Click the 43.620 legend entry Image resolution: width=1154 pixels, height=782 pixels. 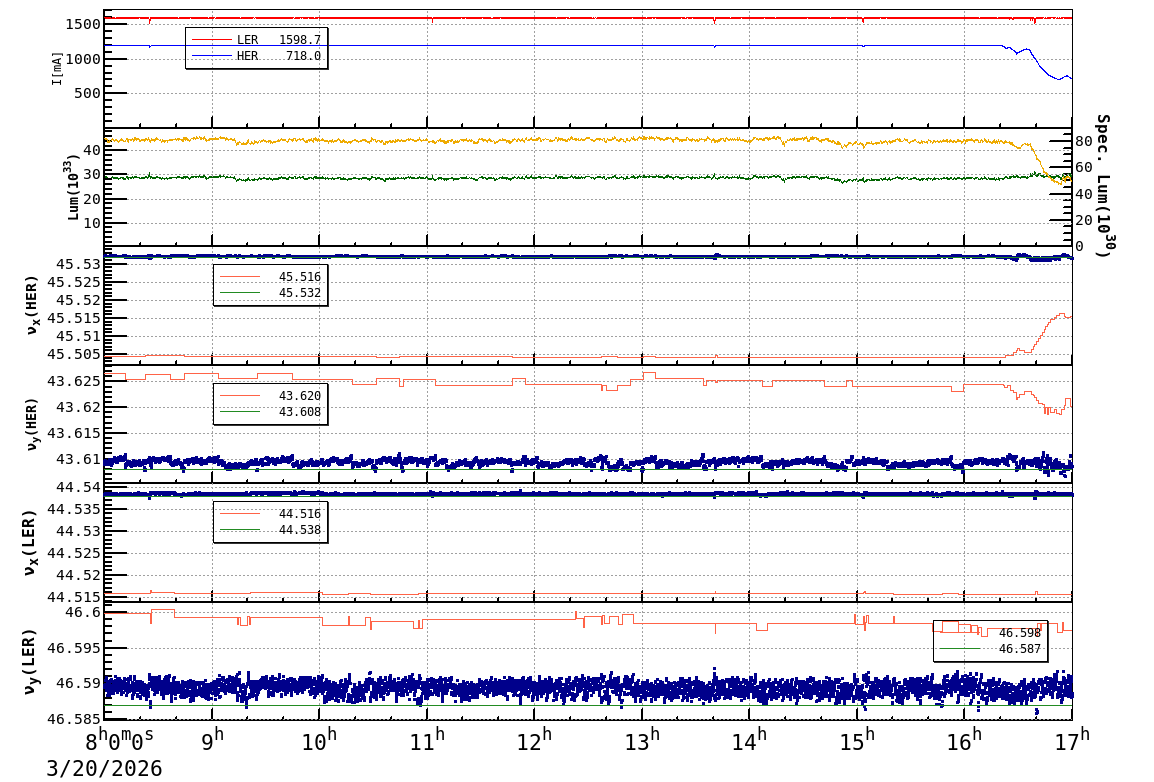click(x=270, y=396)
